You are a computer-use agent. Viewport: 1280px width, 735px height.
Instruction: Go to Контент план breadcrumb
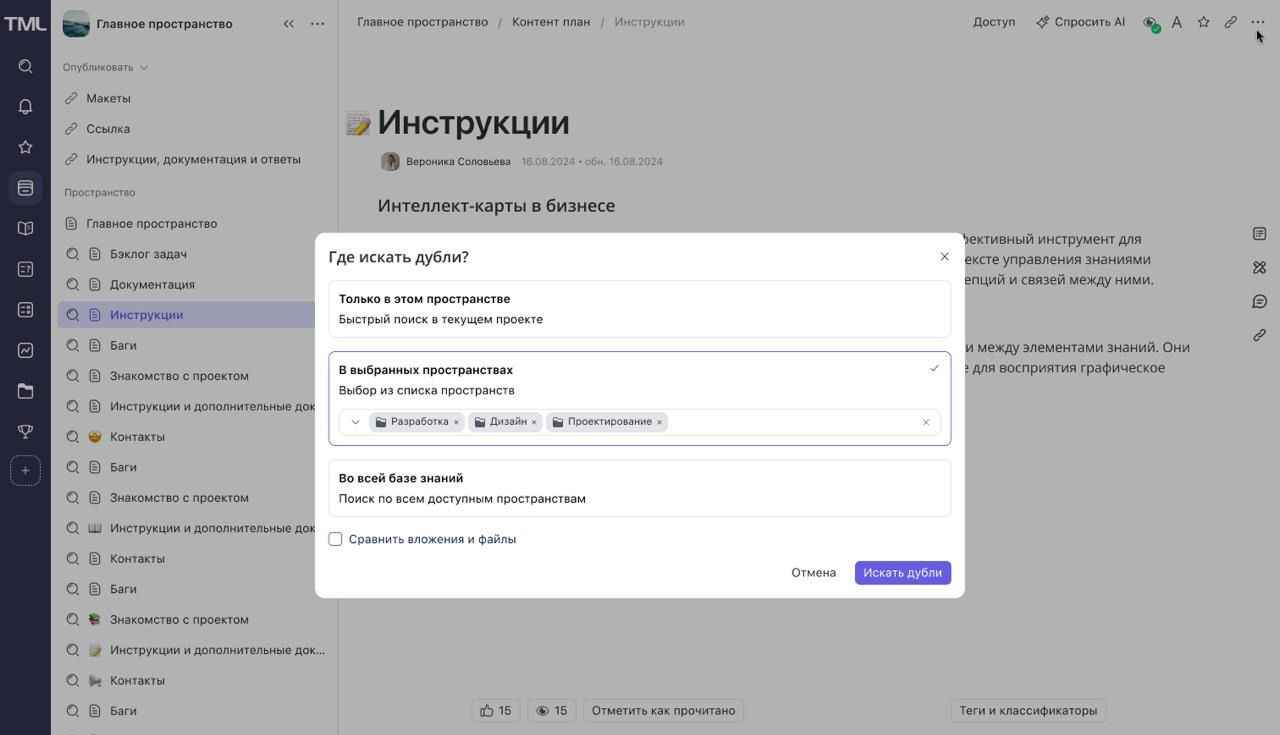coord(551,21)
